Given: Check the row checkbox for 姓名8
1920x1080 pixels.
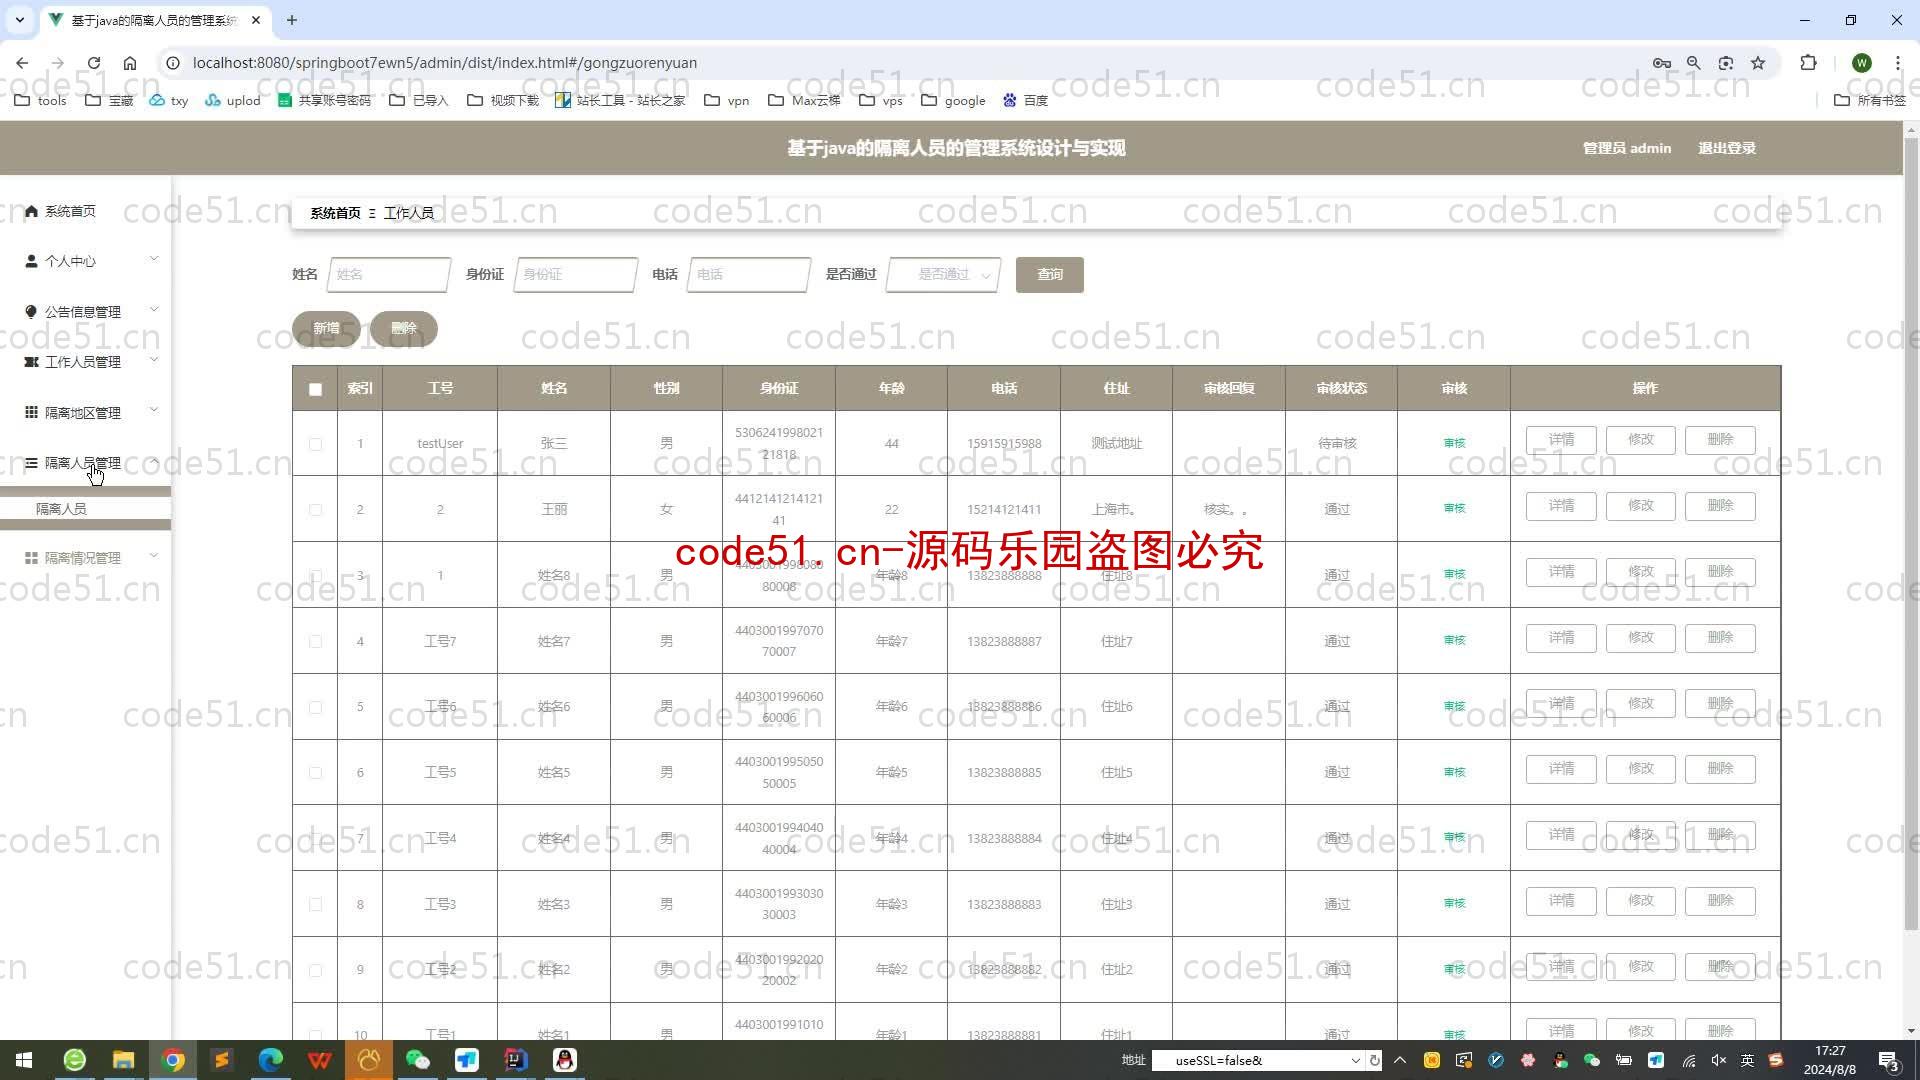Looking at the screenshot, I should tap(315, 576).
